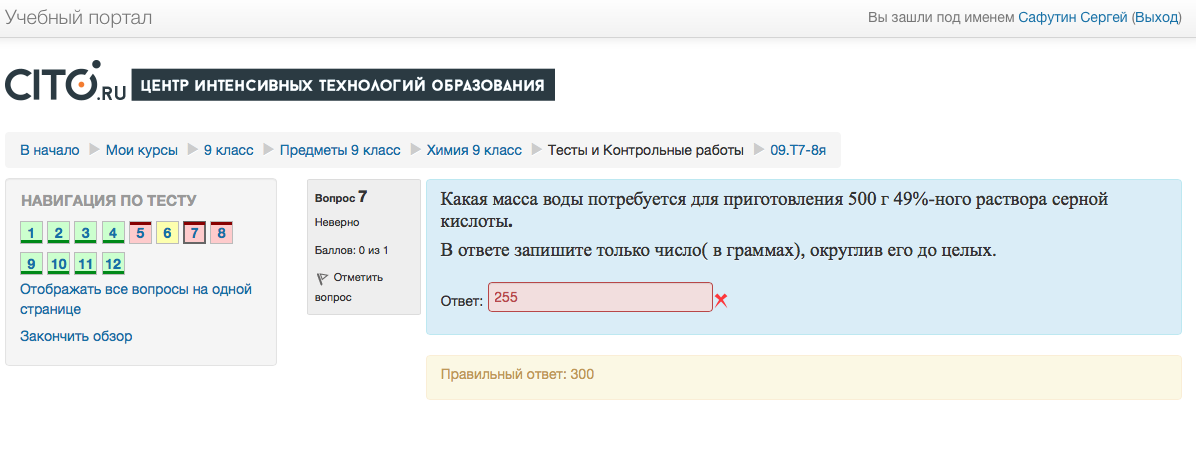Open 'В начало' breadcrumb link
The width and height of the screenshot is (1196, 452).
click(x=50, y=150)
